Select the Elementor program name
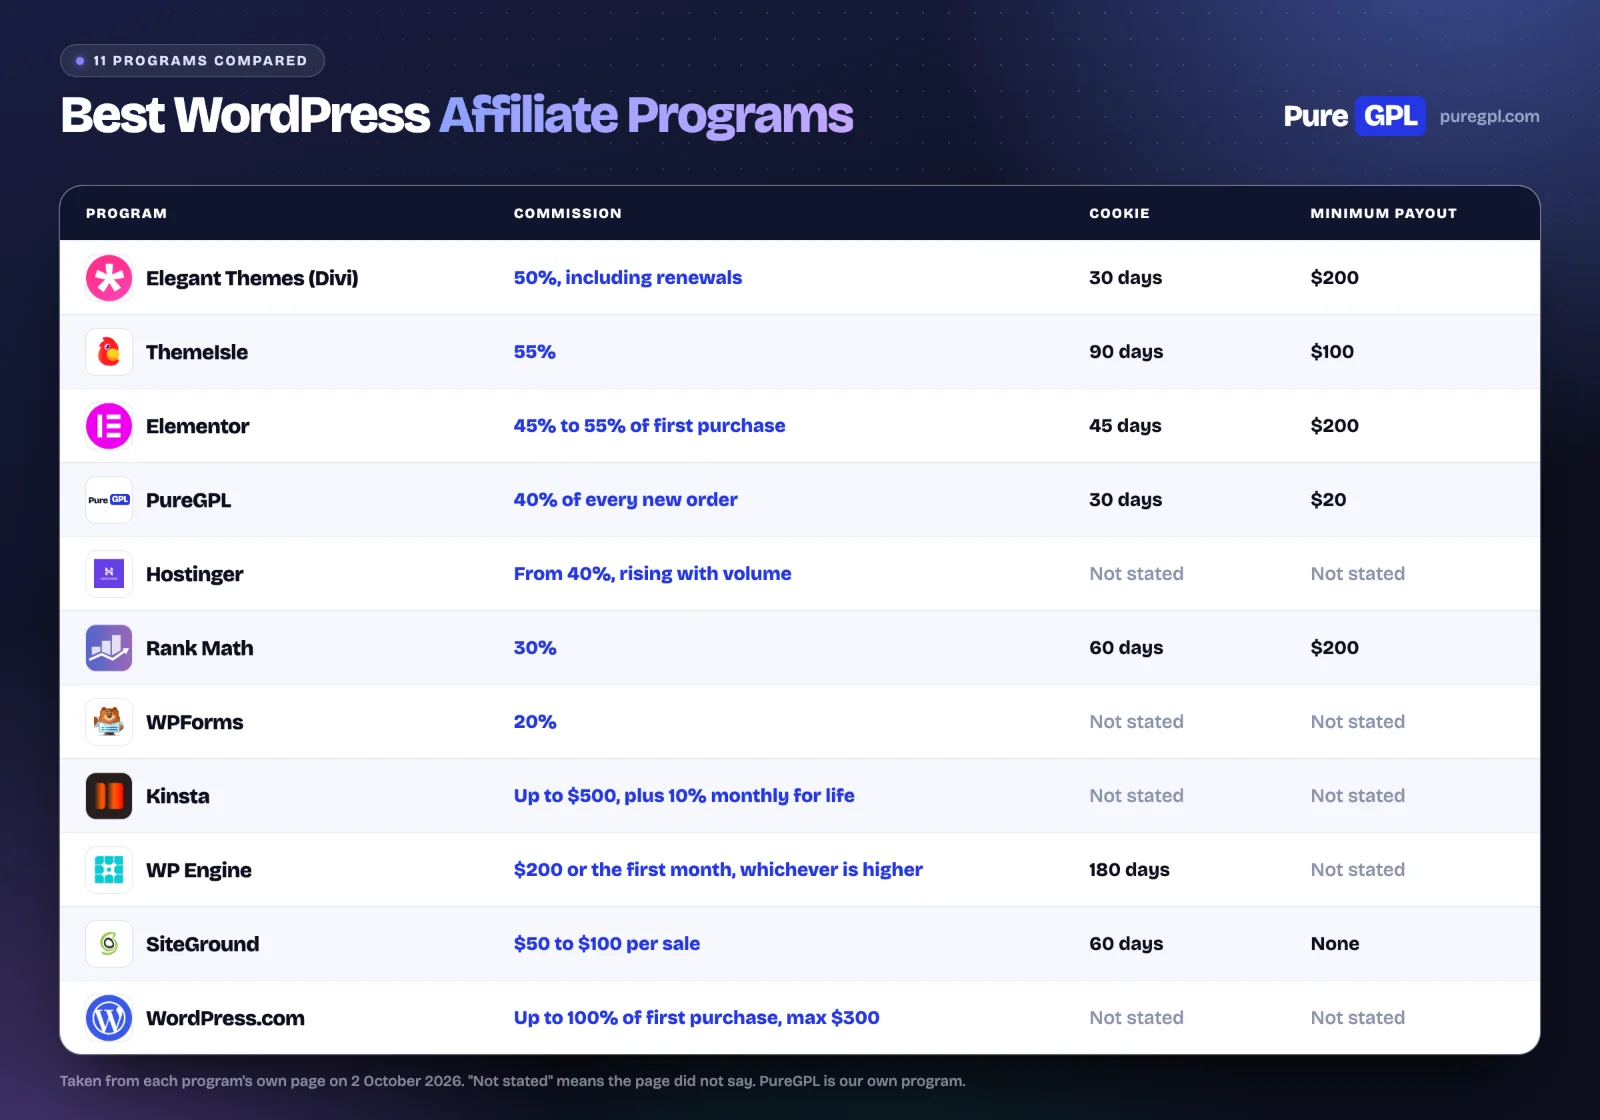1600x1120 pixels. [197, 426]
